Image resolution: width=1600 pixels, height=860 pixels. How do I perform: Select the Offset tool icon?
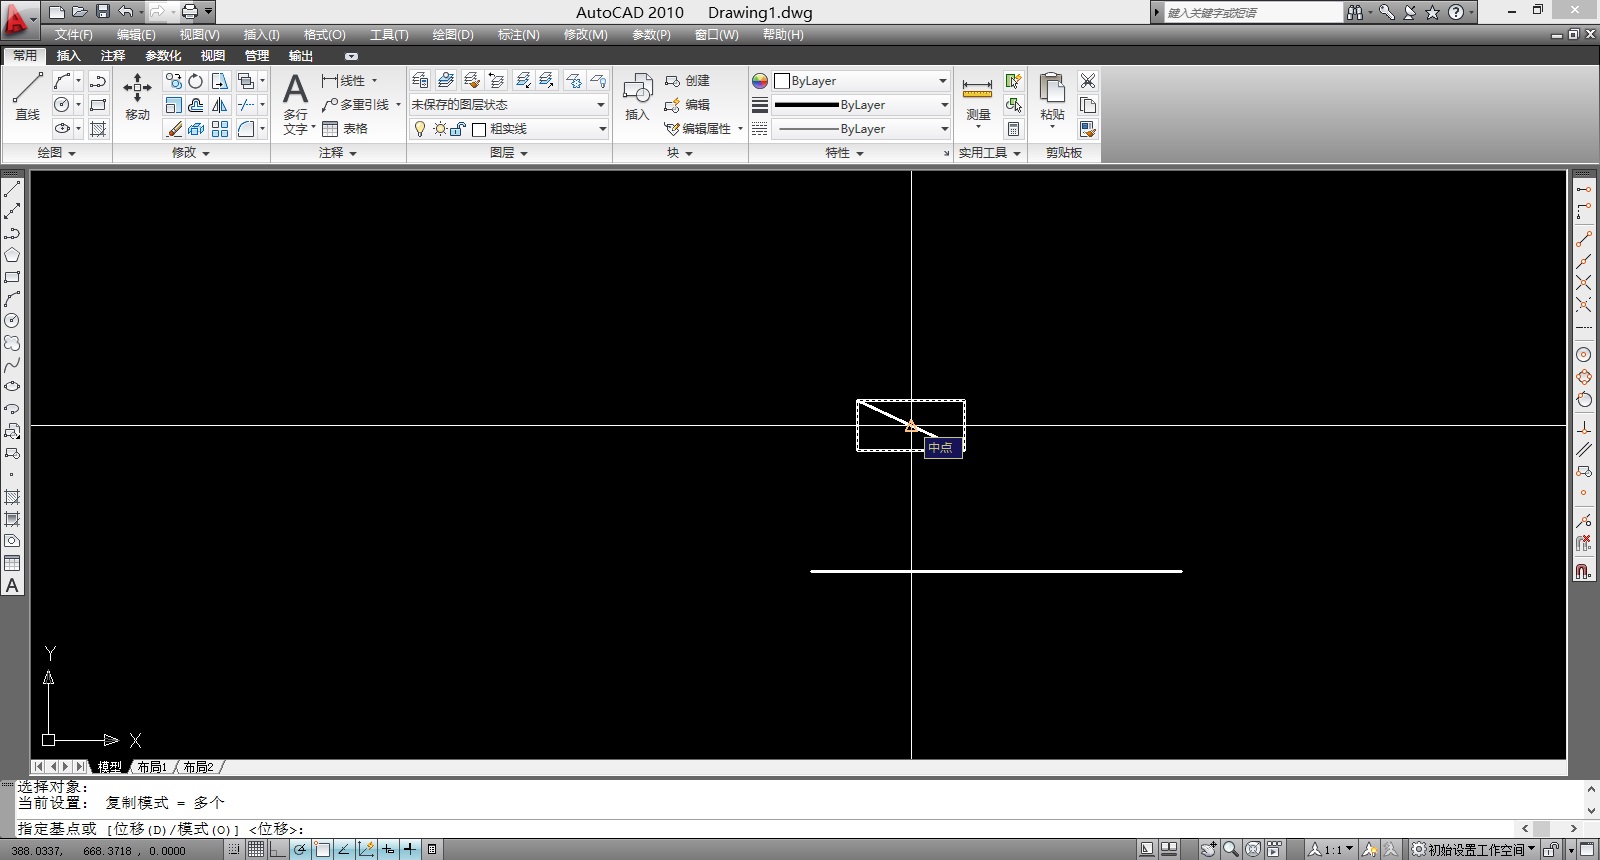[196, 105]
